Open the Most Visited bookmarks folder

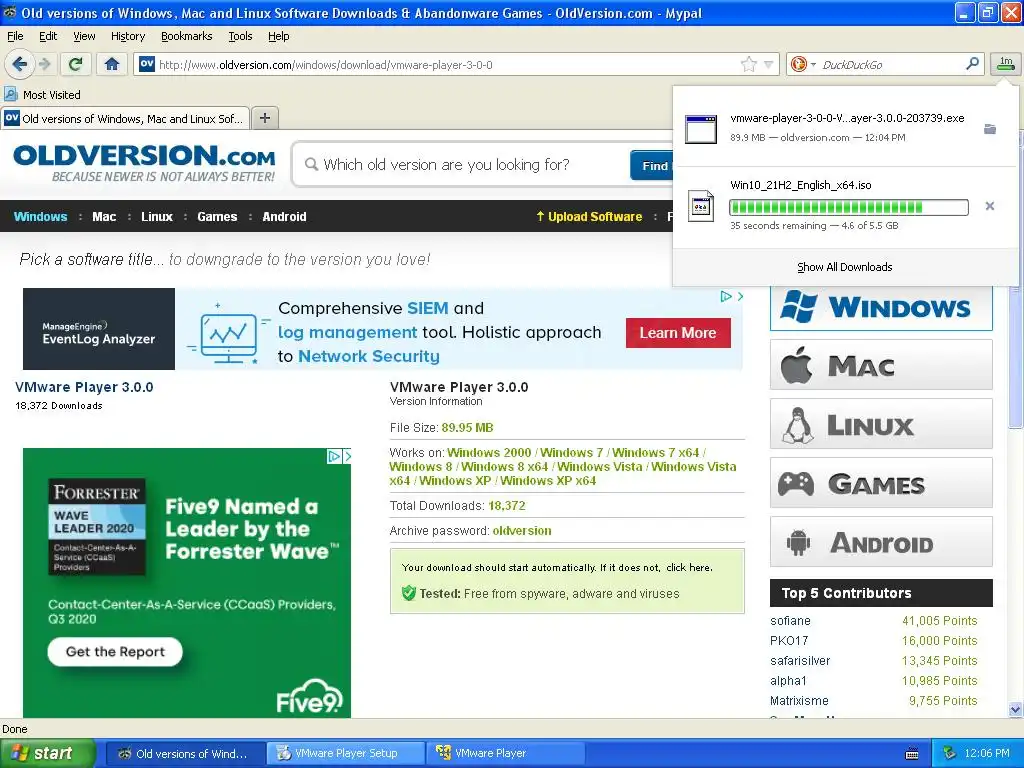tap(43, 95)
